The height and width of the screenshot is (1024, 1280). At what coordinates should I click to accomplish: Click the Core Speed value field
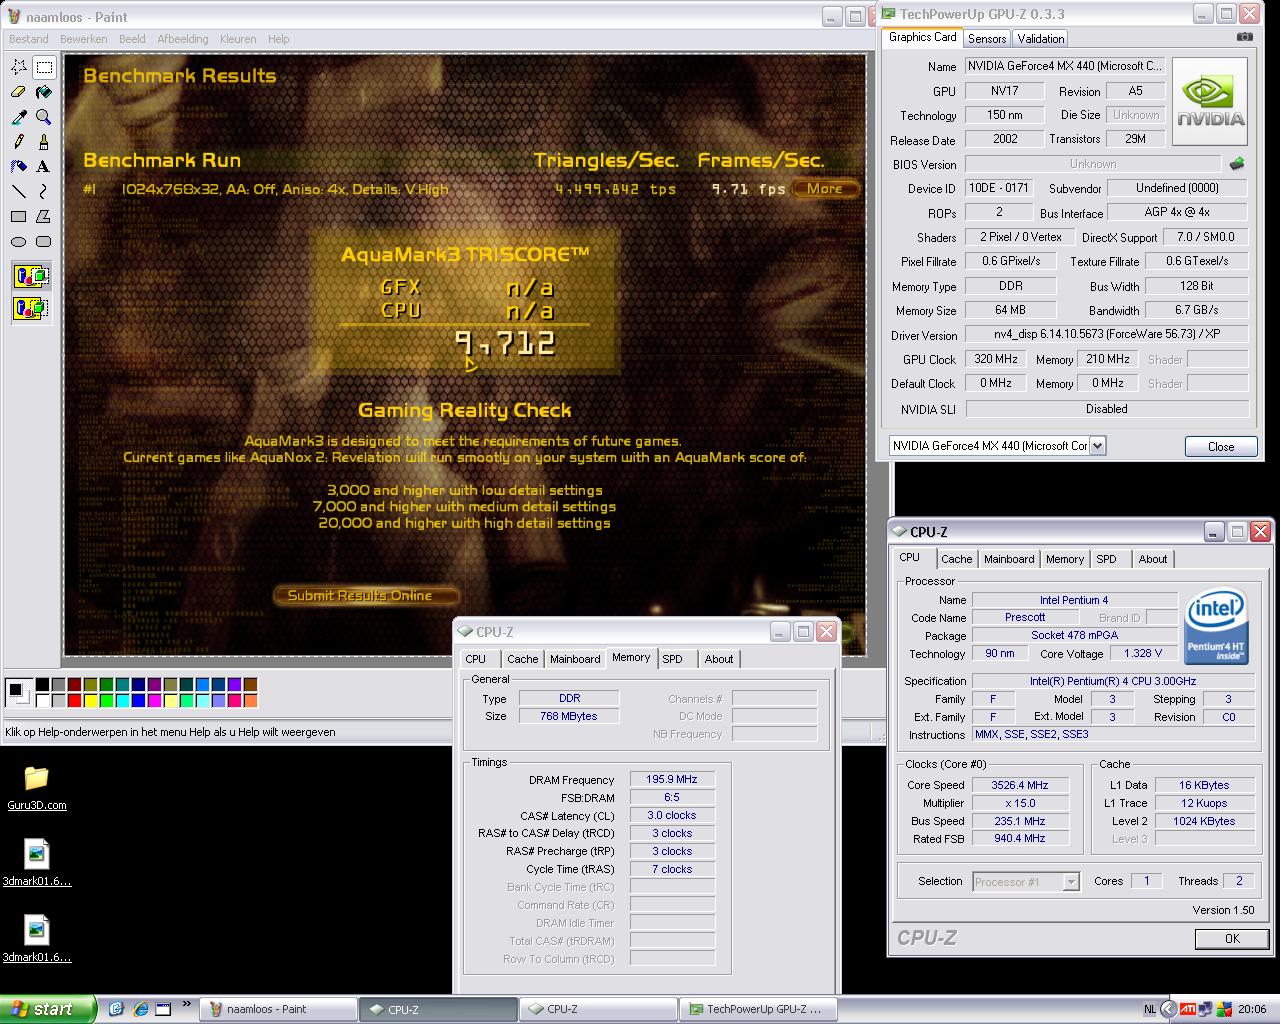[x=1020, y=785]
